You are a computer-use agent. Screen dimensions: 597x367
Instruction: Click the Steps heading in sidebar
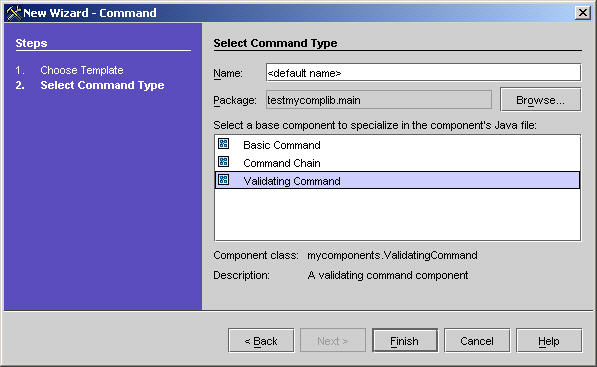click(31, 43)
